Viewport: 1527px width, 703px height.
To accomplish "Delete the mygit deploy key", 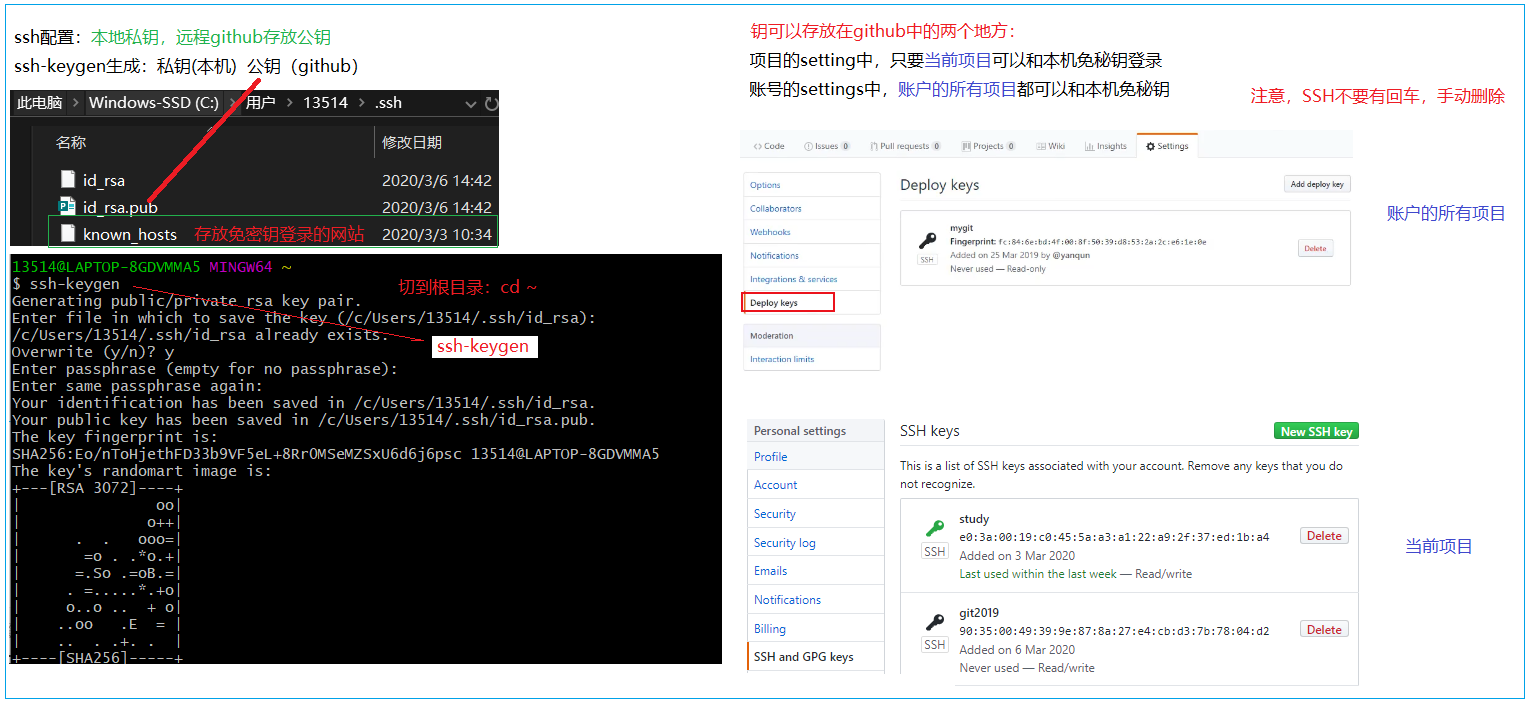I will 1314,248.
